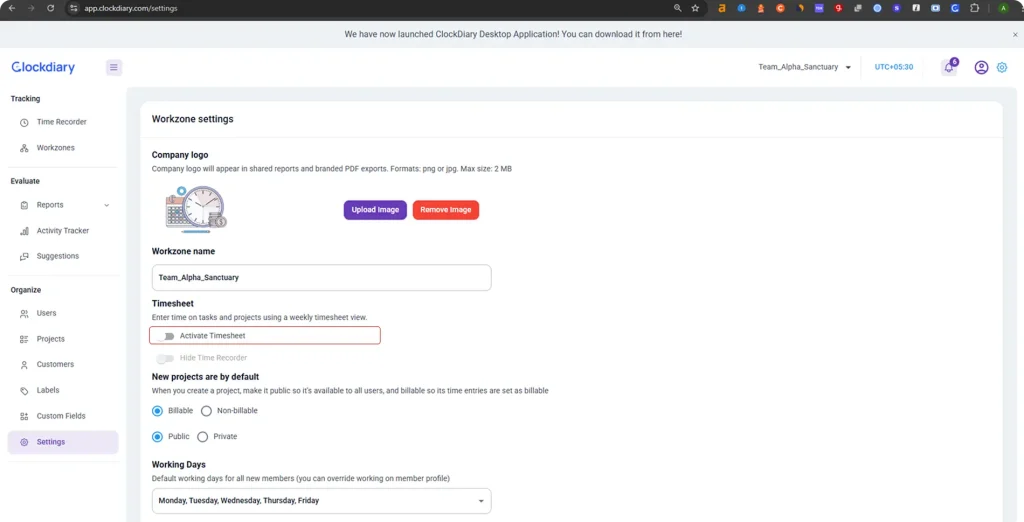Select Settings in the sidebar

pos(63,442)
